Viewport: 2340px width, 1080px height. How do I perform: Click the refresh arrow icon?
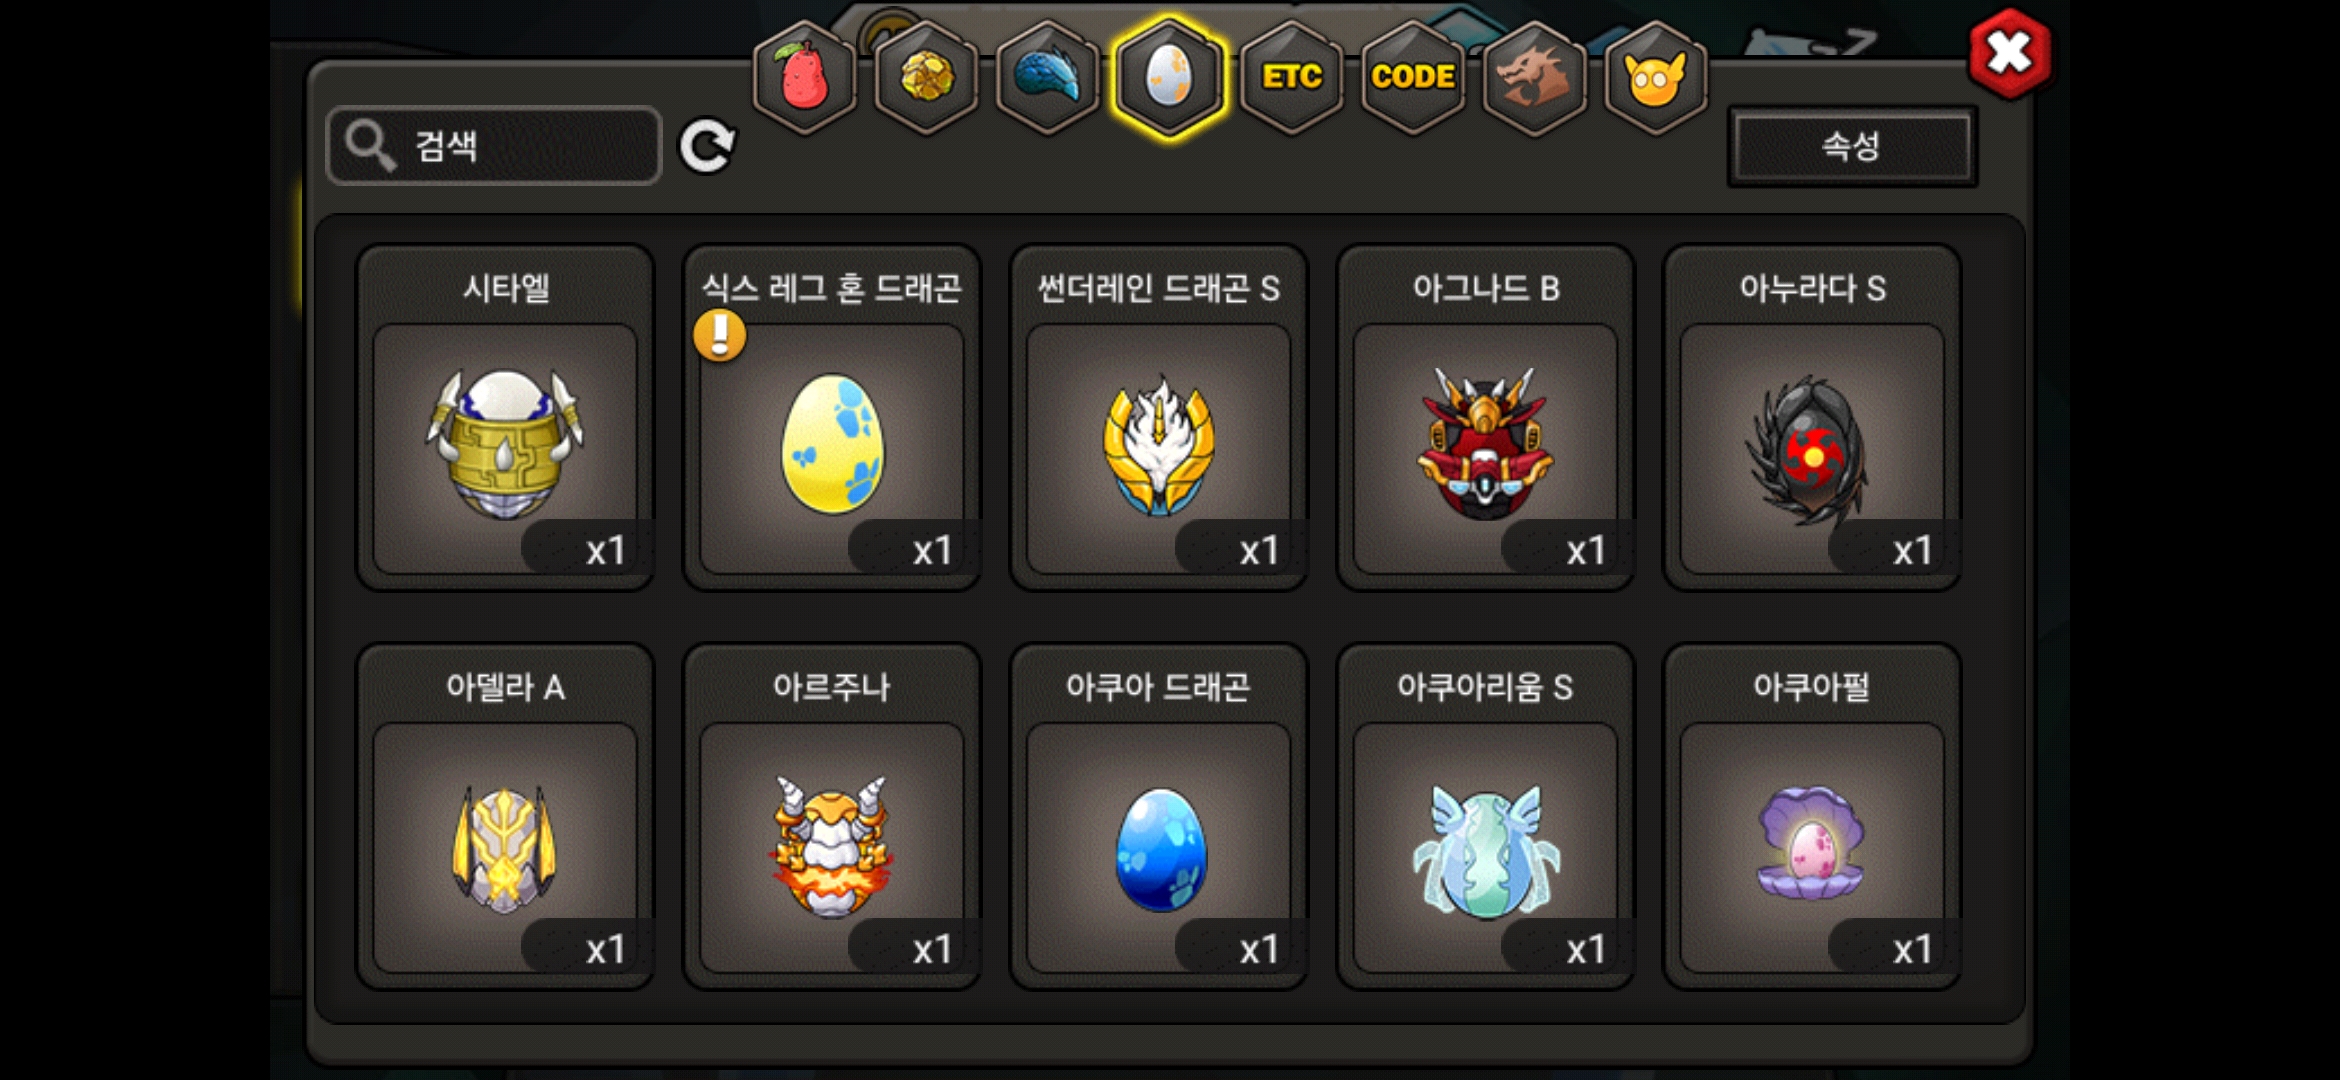pyautogui.click(x=707, y=147)
